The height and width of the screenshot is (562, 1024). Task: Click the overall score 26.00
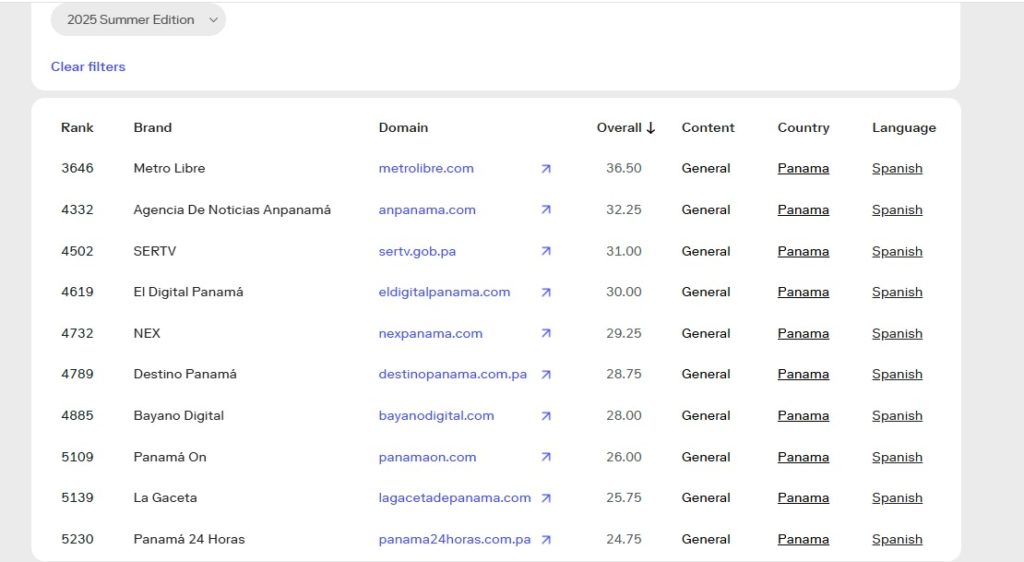point(624,457)
